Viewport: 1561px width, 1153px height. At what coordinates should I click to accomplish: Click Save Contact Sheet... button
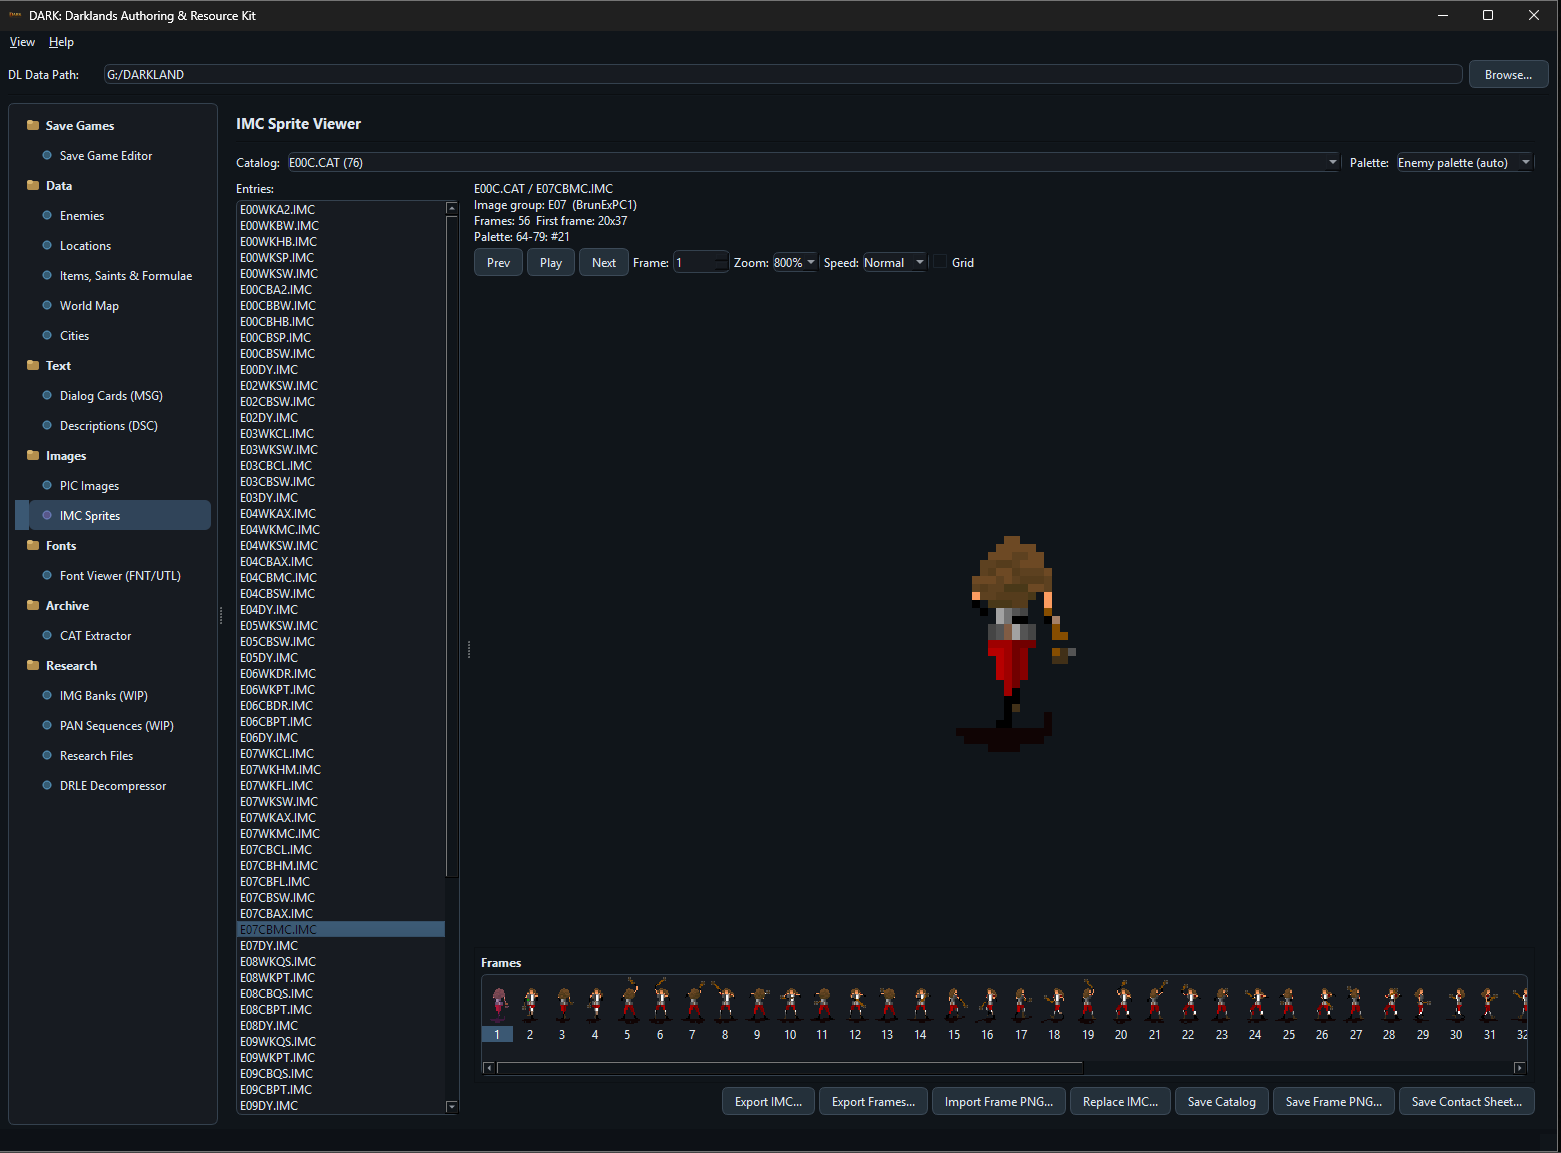pyautogui.click(x=1467, y=1102)
